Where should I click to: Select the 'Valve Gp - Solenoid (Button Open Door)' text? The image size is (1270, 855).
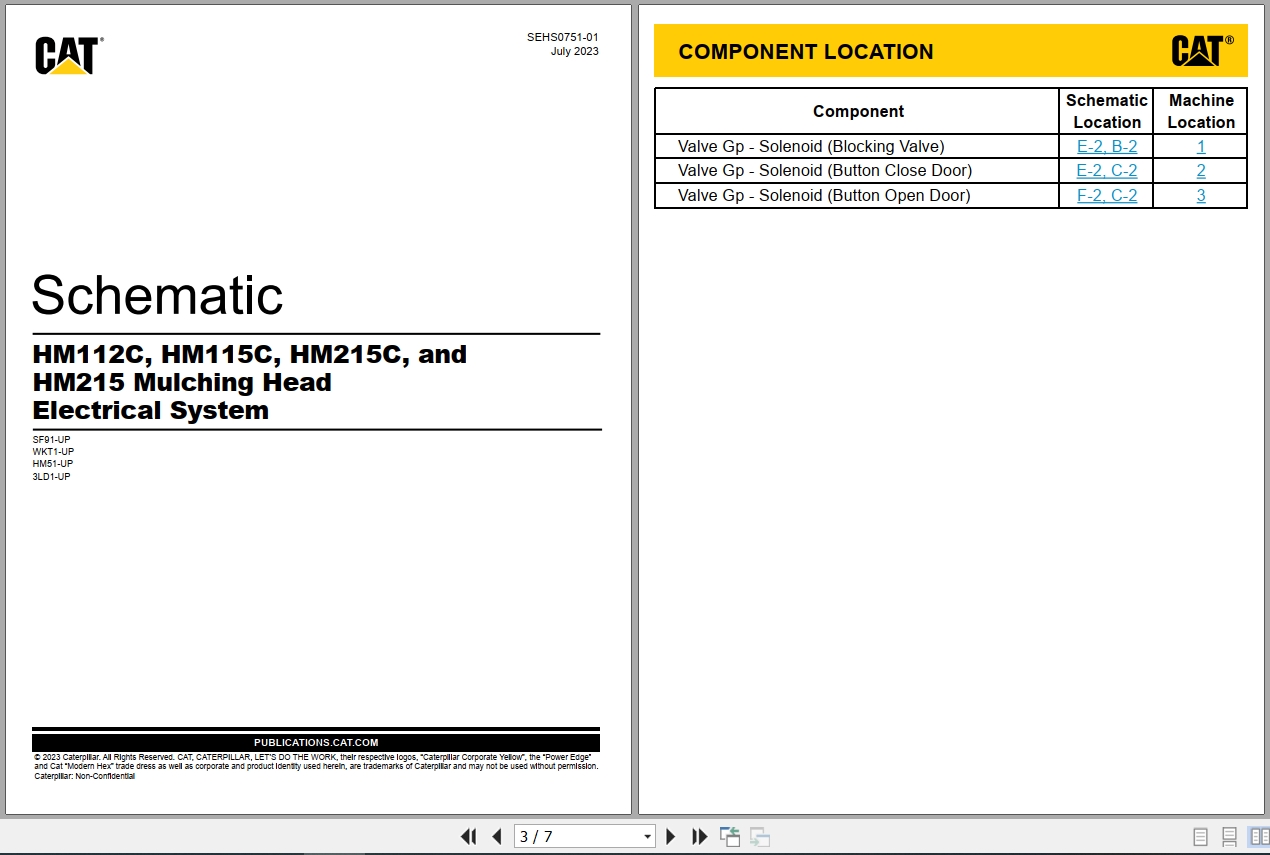click(824, 195)
